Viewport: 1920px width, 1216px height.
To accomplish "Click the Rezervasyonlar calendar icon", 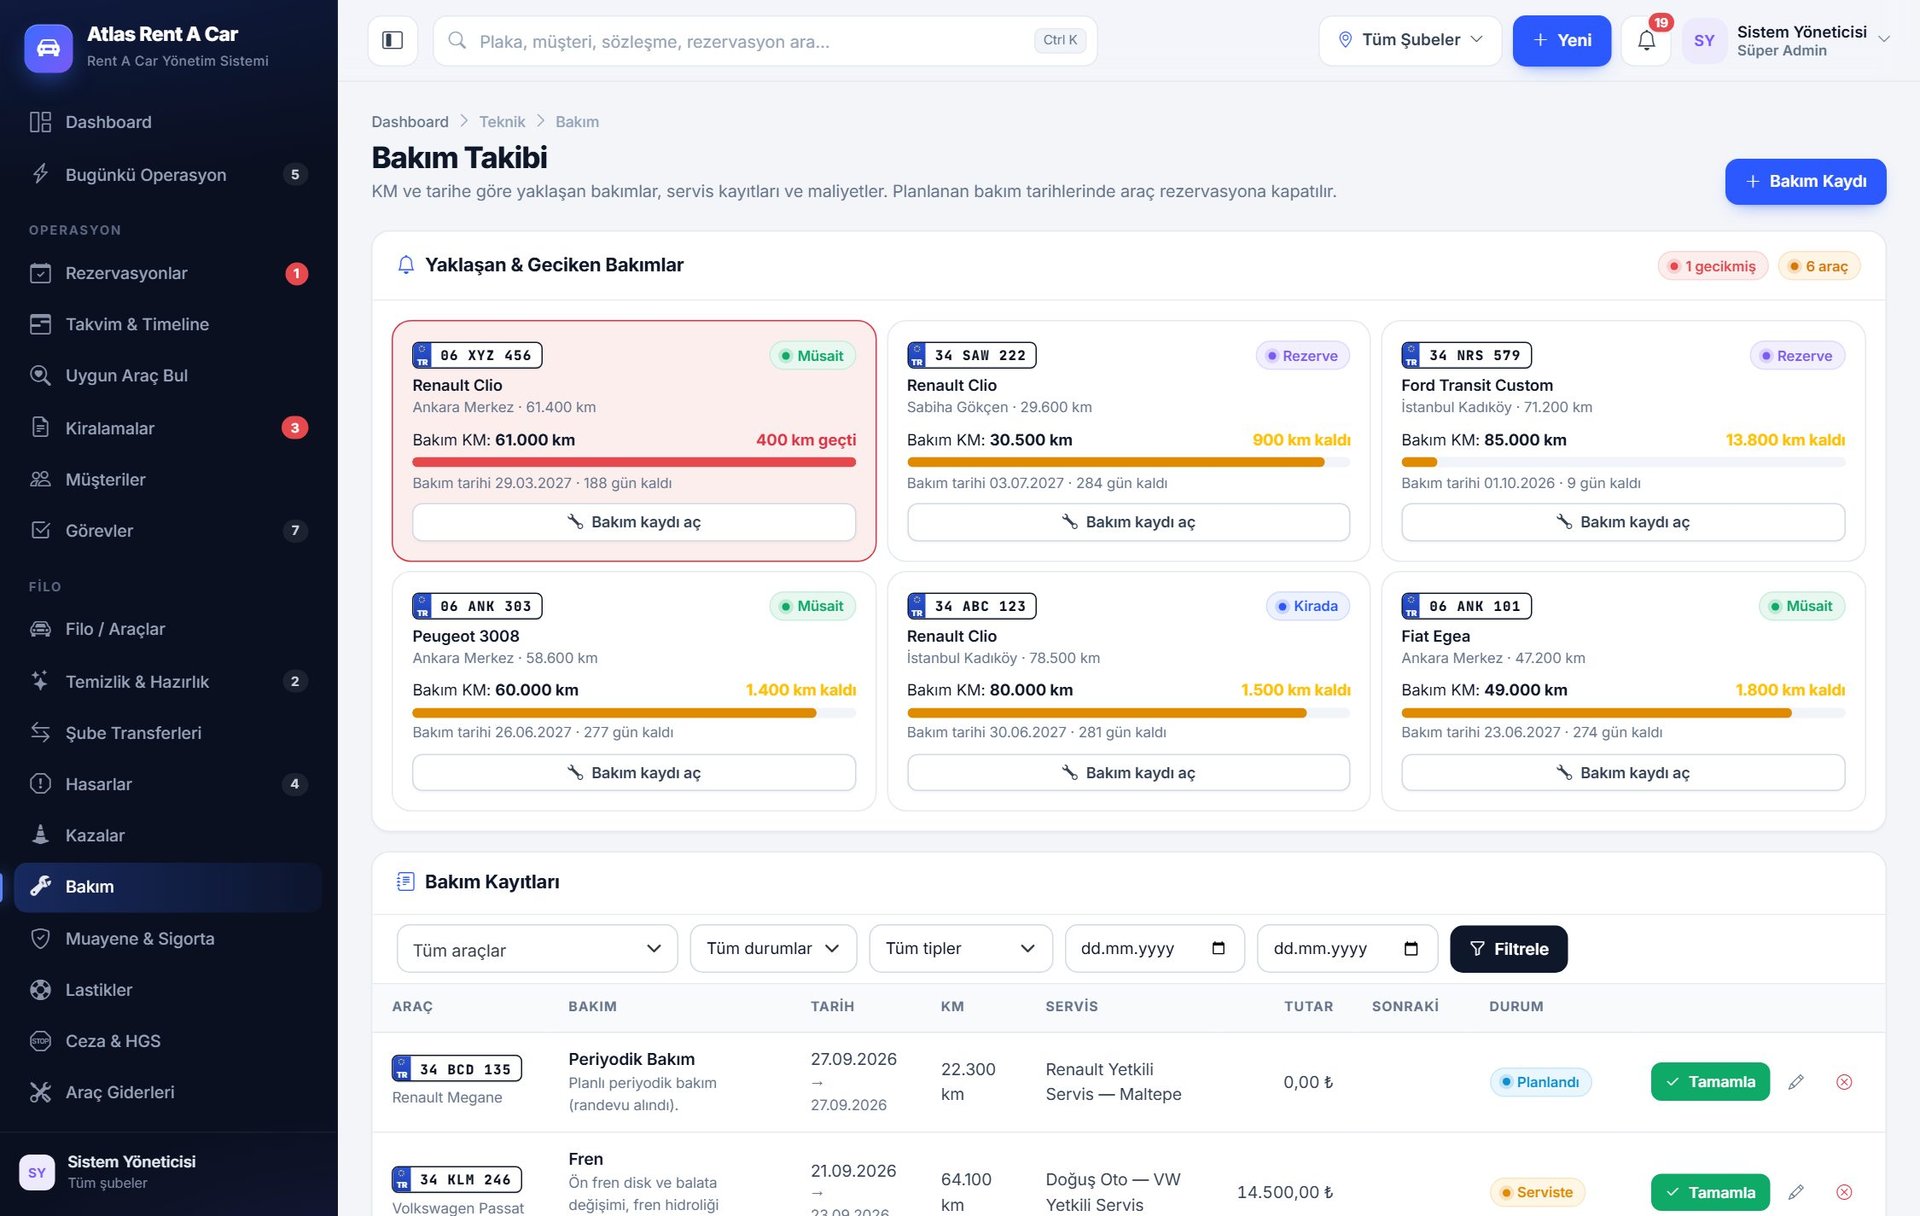I will click(x=40, y=273).
